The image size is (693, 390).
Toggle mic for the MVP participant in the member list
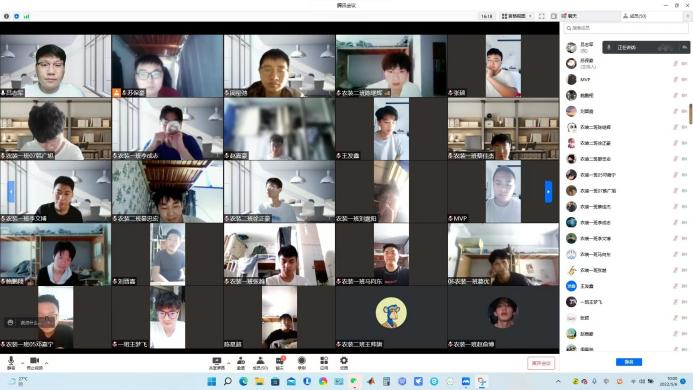(676, 80)
